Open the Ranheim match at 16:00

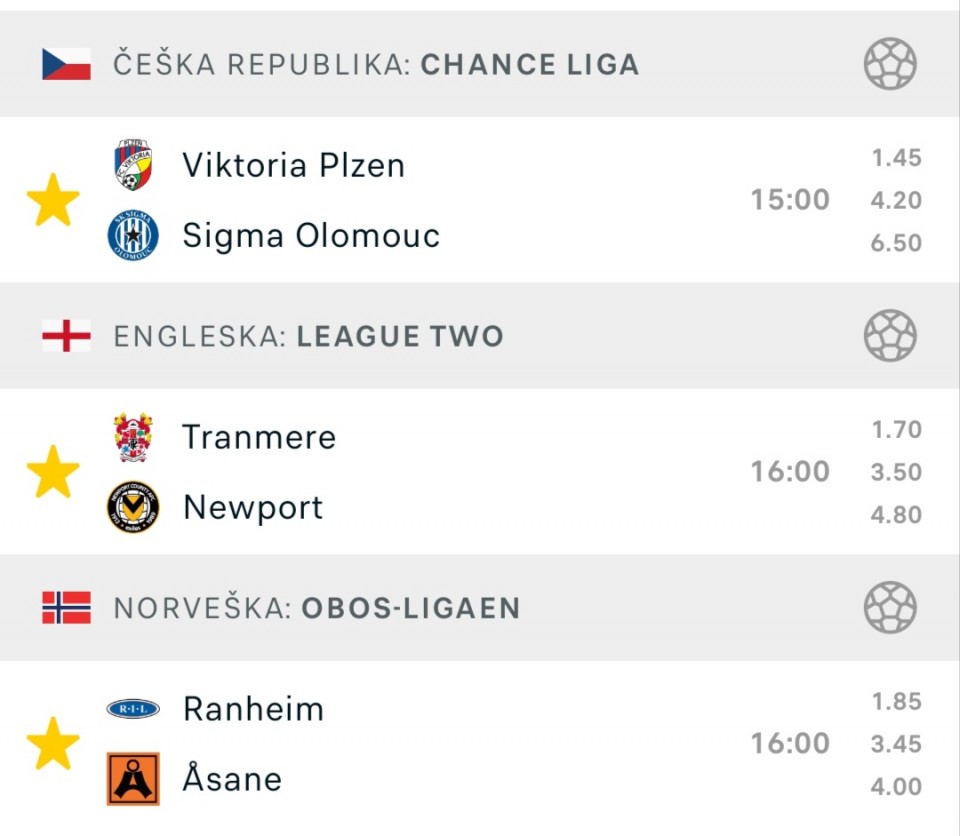[480, 744]
